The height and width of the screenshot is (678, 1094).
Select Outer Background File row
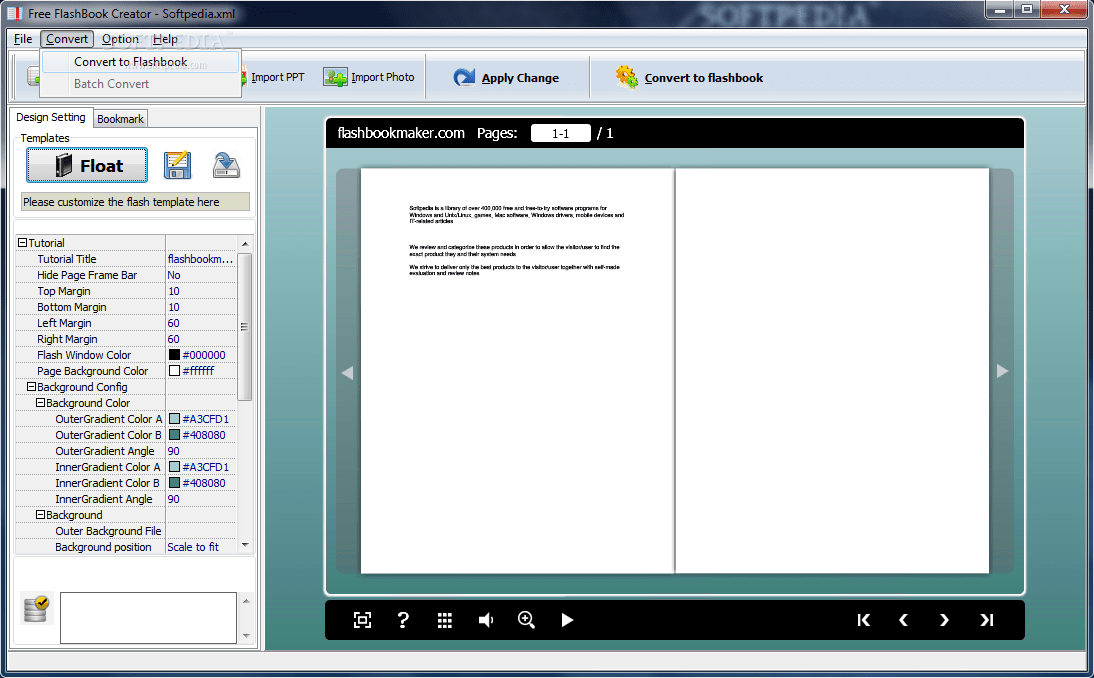point(126,531)
